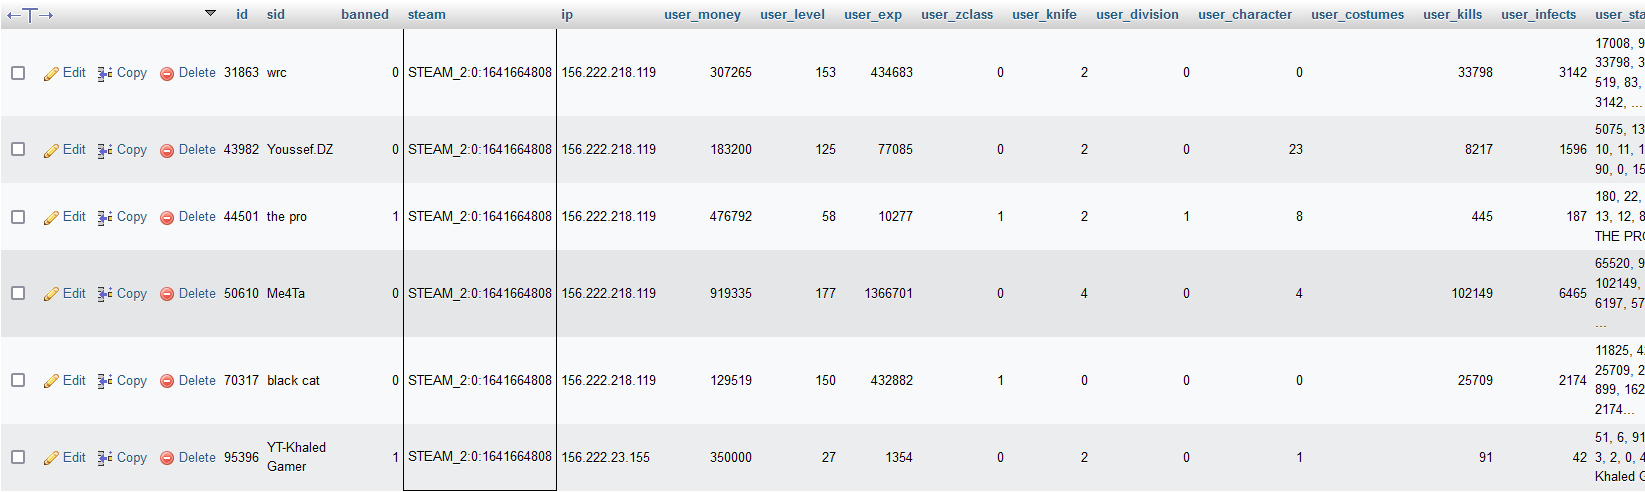Check the box for row id 95396
This screenshot has height=492, width=1645.
(18, 458)
